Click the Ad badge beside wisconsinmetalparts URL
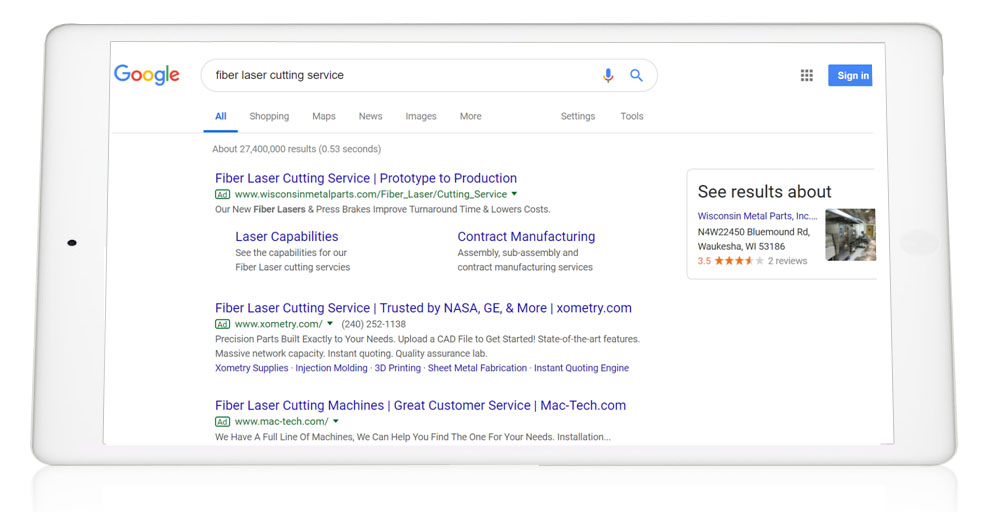The height and width of the screenshot is (512, 983). [223, 194]
